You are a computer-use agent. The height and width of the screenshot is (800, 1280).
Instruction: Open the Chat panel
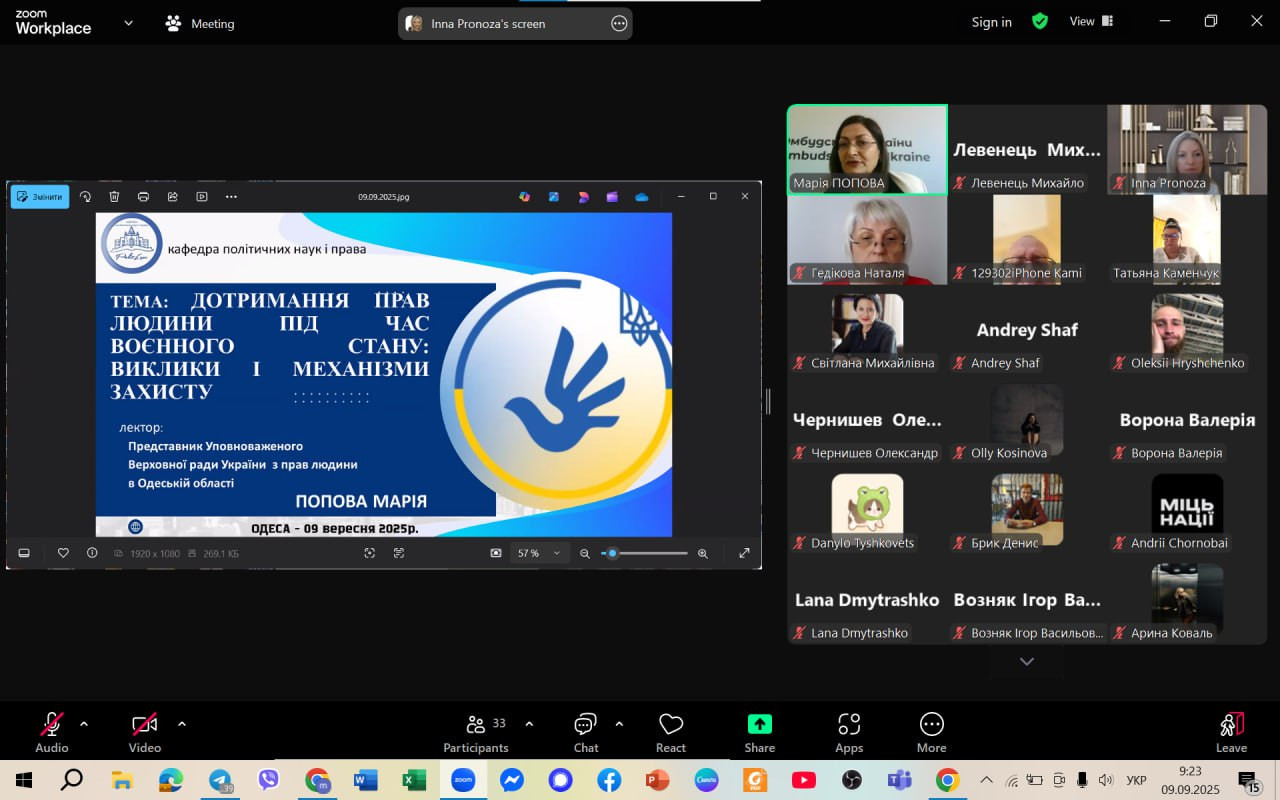586,732
